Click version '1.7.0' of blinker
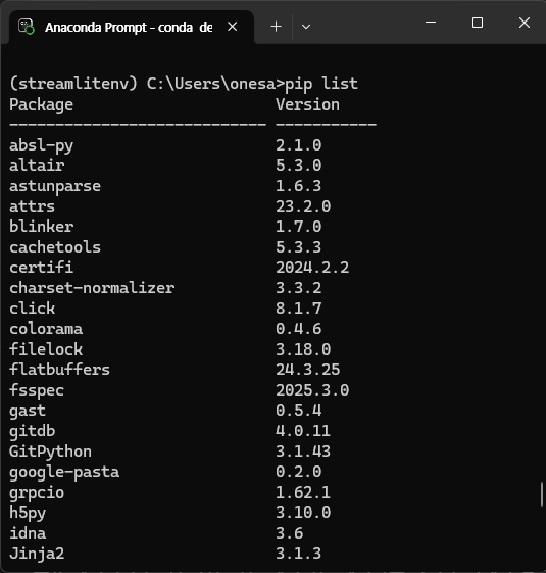The image size is (546, 573). [x=299, y=227]
